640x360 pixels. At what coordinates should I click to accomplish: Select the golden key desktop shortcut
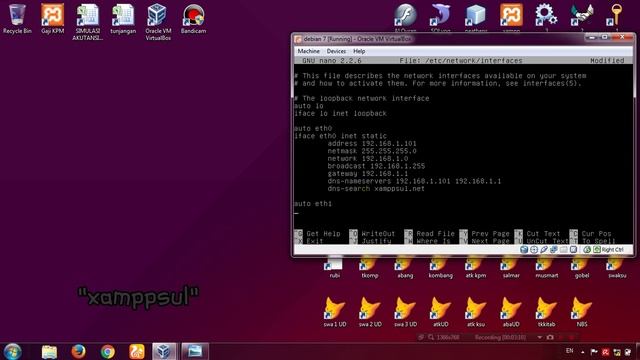616,18
